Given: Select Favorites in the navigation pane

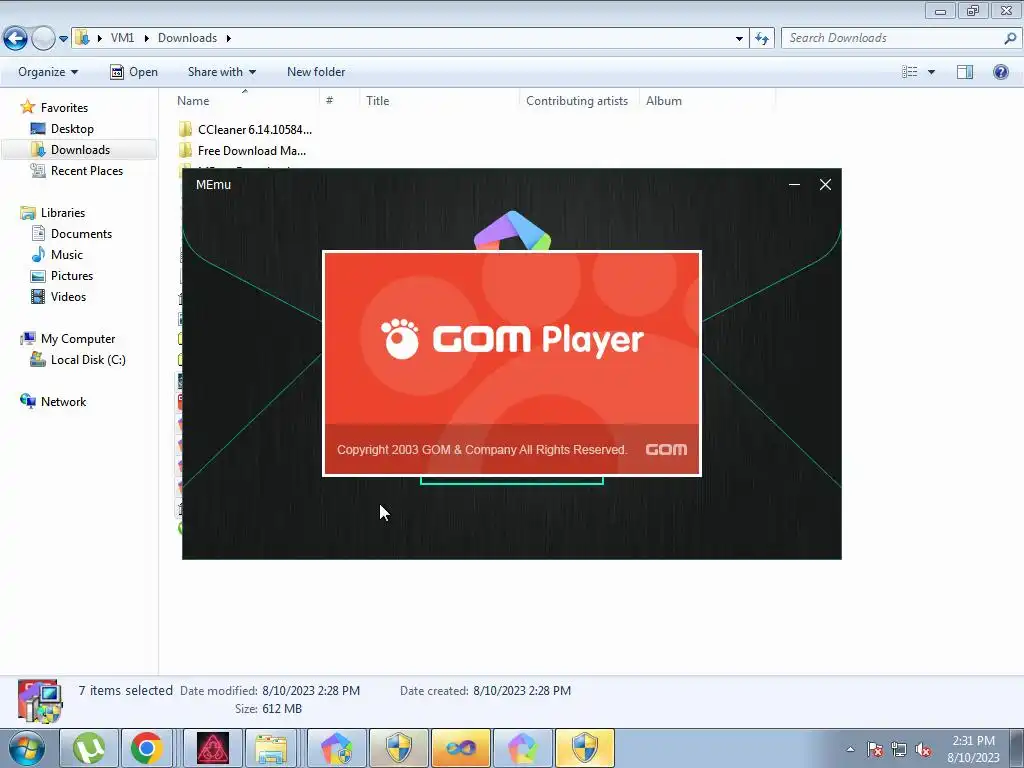Looking at the screenshot, I should [x=64, y=108].
